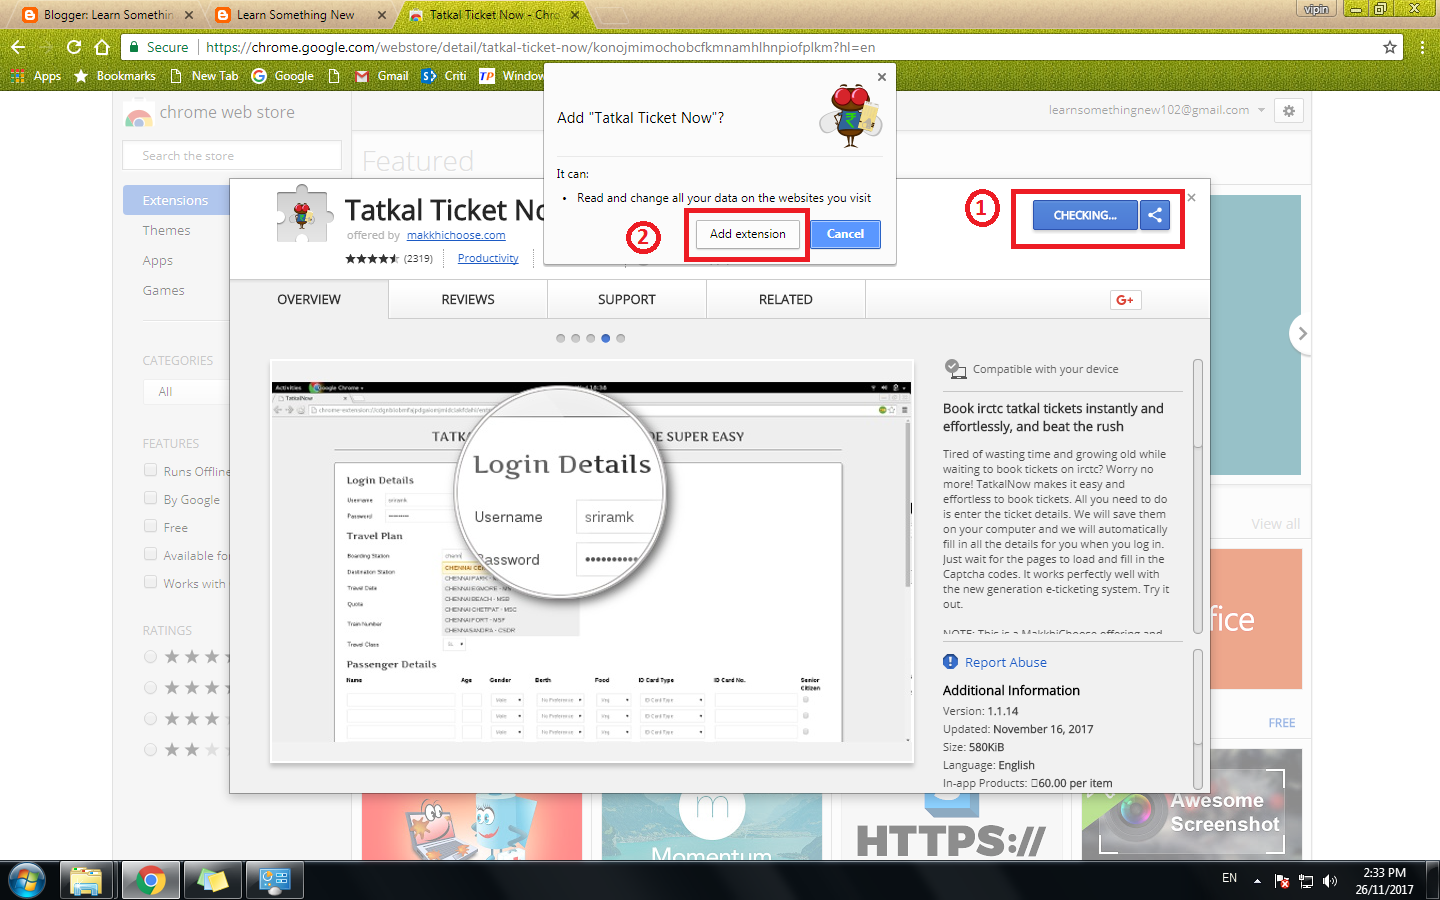Viewport: 1440px width, 900px height.
Task: Click the EN language indicator
Action: pos(1229,878)
